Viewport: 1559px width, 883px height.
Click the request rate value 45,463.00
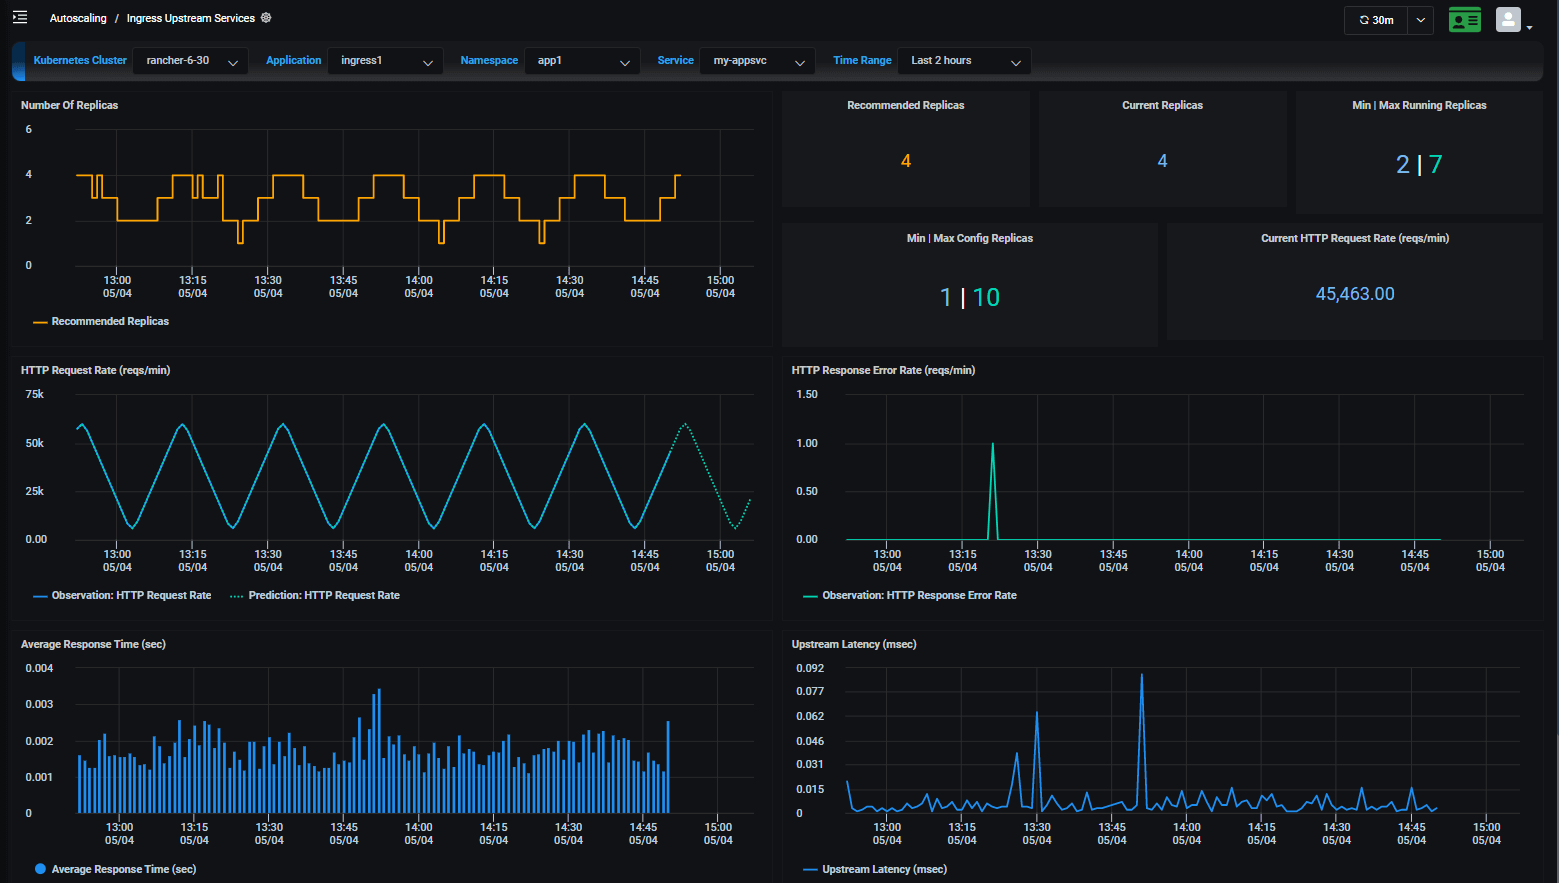1355,294
